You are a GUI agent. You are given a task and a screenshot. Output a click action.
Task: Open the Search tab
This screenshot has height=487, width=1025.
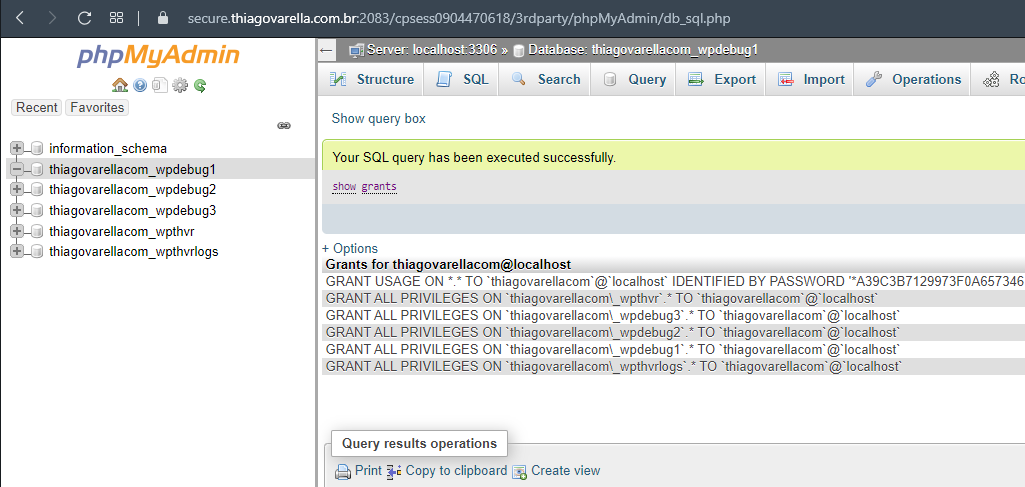pyautogui.click(x=545, y=80)
